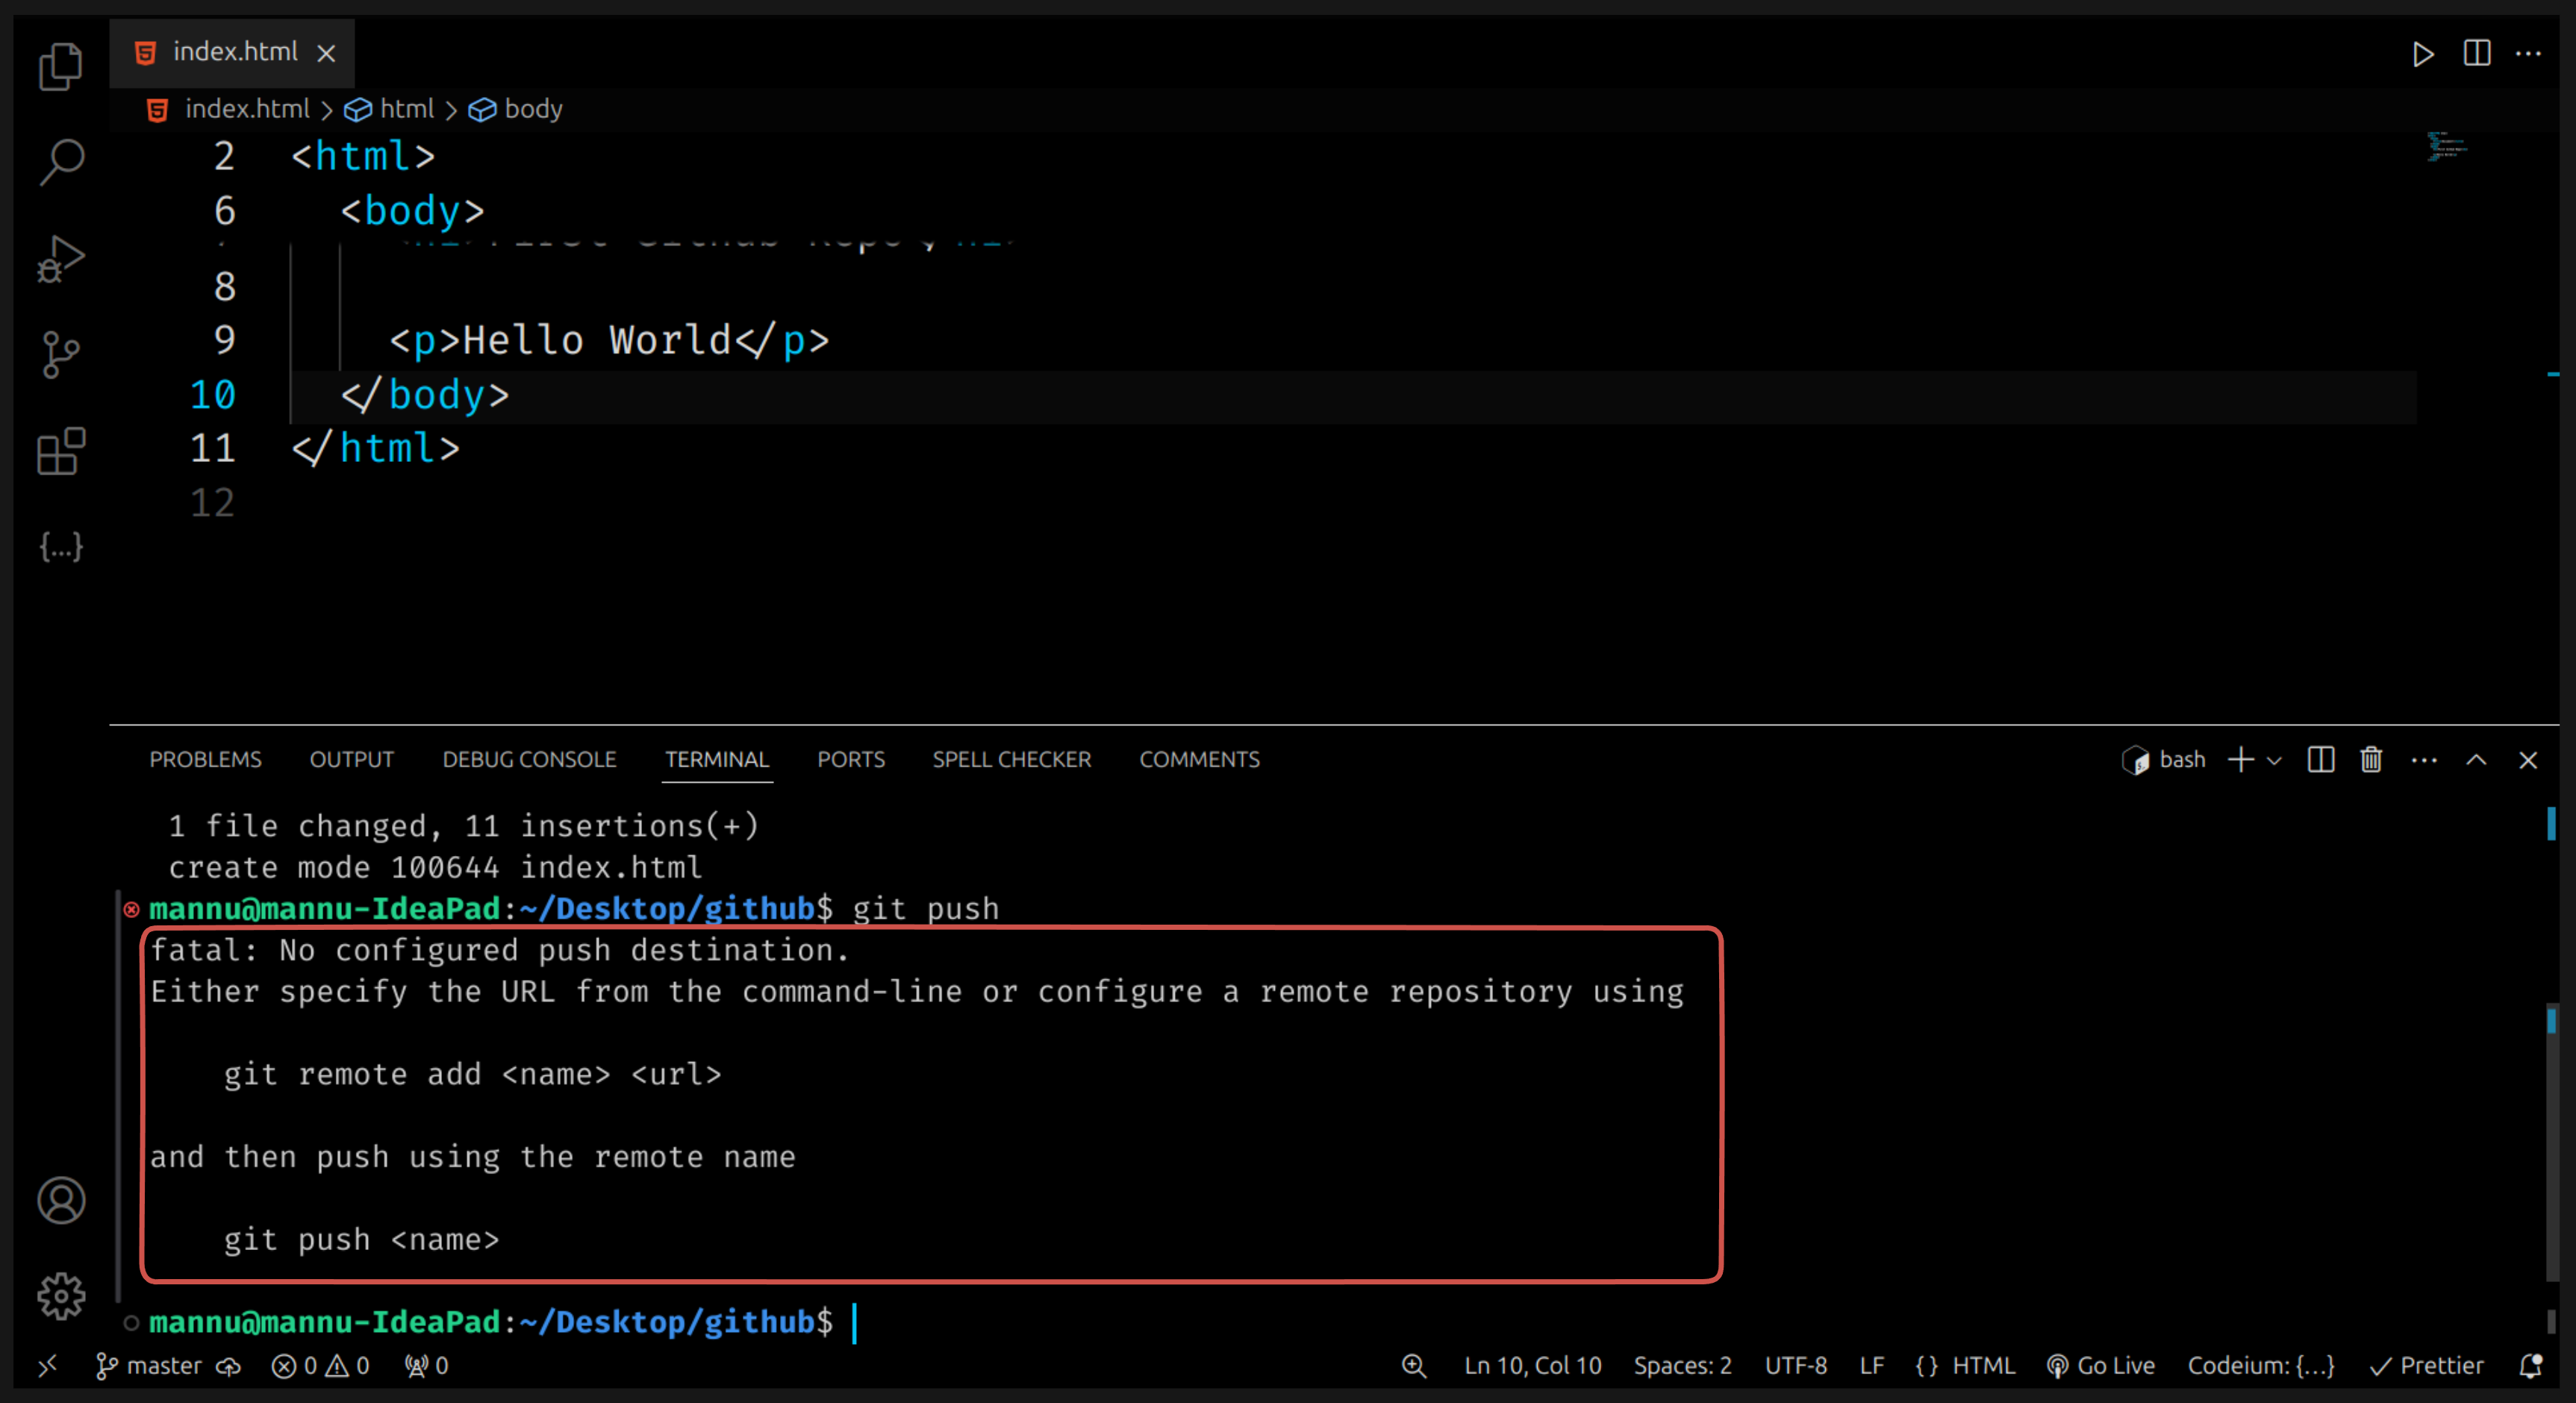The image size is (2576, 1403).
Task: Click the Run play button in the editor toolbar
Action: [2422, 53]
